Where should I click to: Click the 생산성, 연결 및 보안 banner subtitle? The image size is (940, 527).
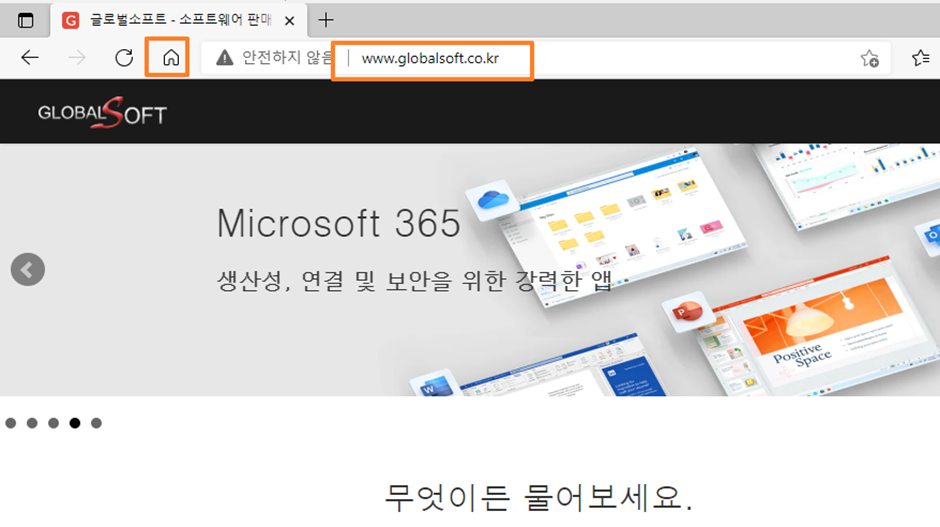point(414,281)
